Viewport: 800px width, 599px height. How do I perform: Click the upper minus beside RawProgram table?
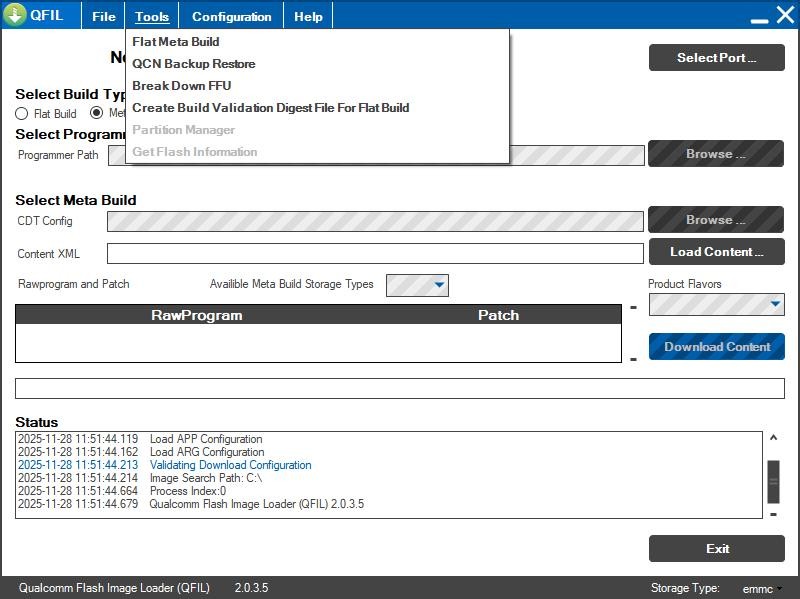633,307
